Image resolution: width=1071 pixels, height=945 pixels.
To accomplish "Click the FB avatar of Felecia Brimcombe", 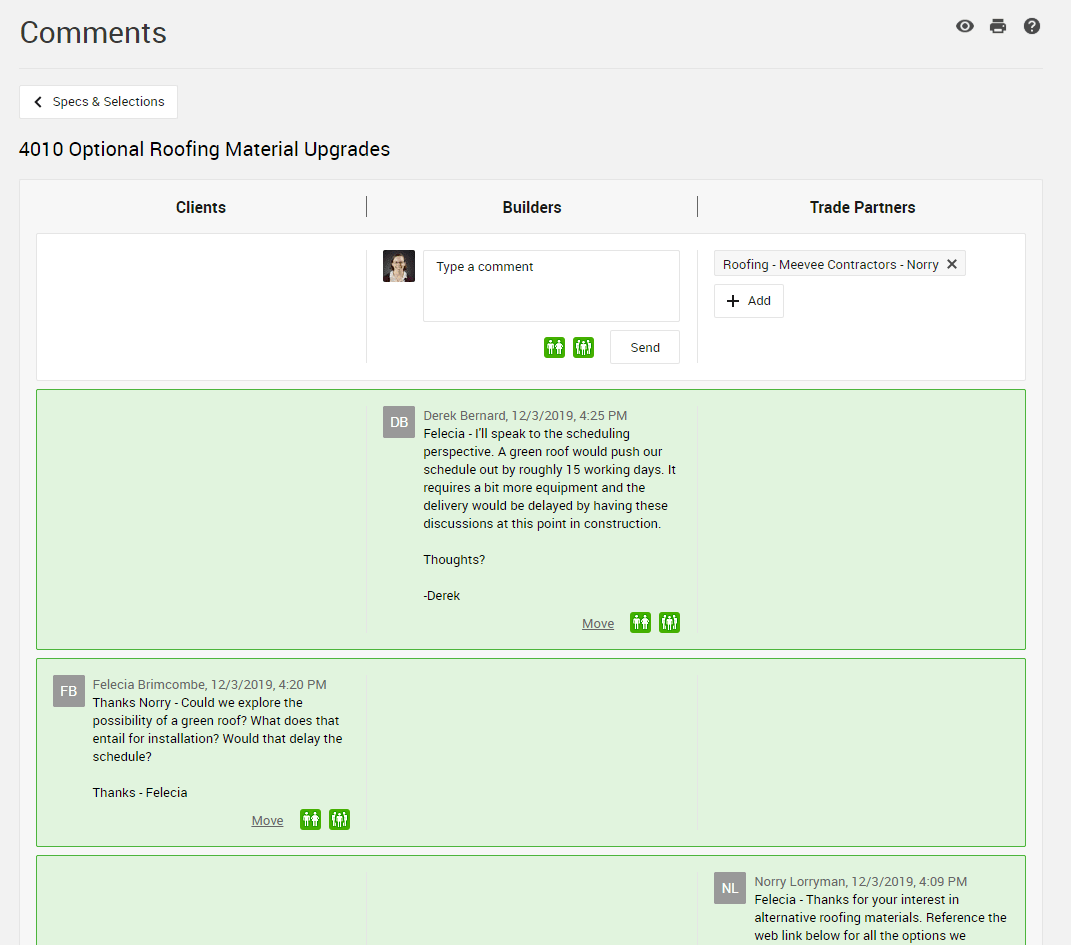I will (x=69, y=691).
